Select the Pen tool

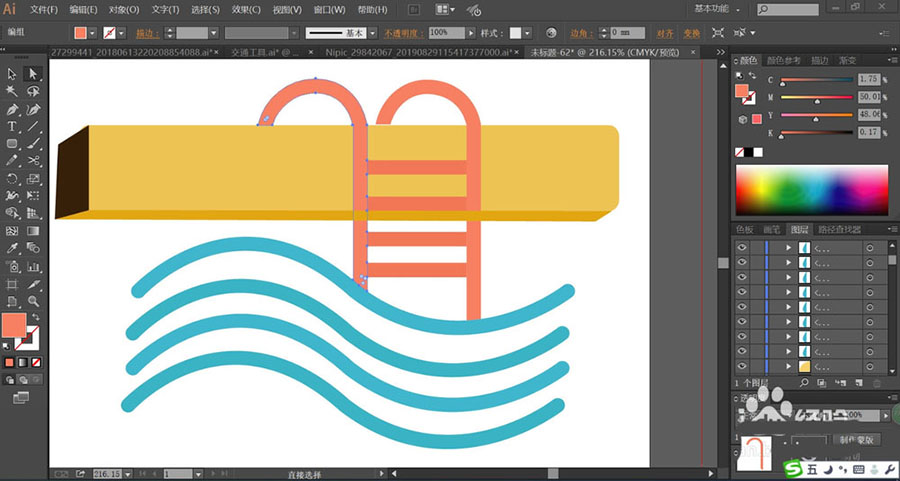coord(12,108)
